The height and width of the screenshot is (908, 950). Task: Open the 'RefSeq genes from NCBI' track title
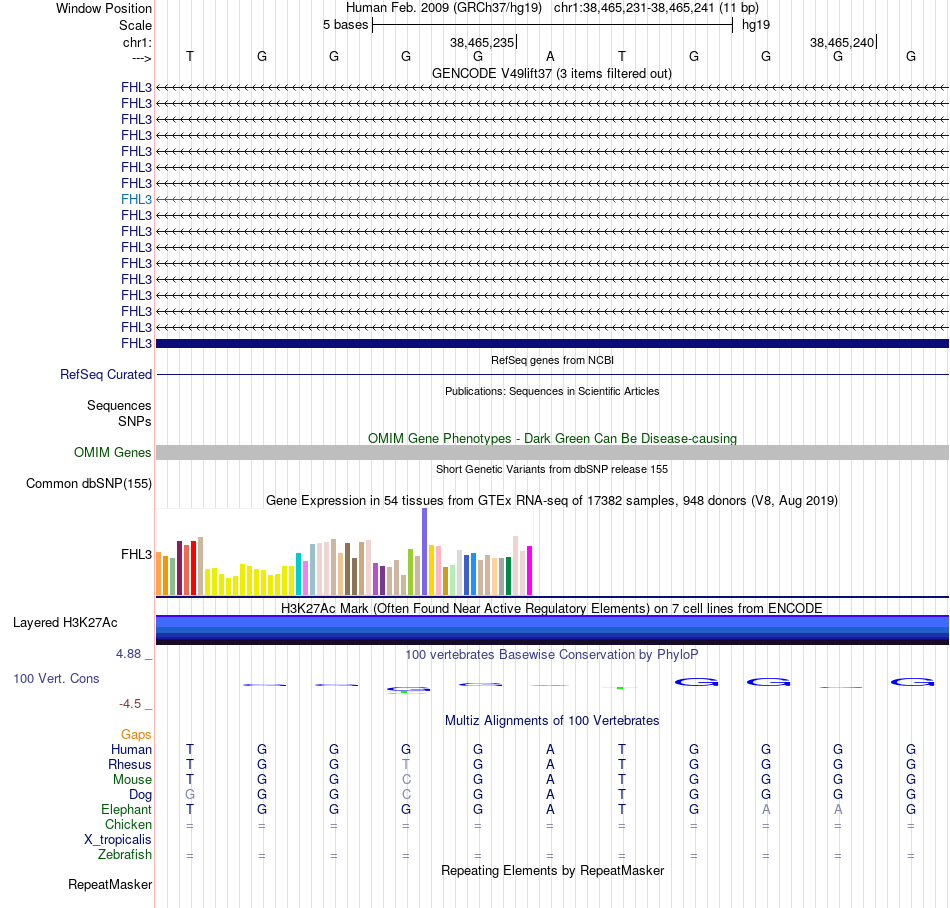[x=552, y=360]
